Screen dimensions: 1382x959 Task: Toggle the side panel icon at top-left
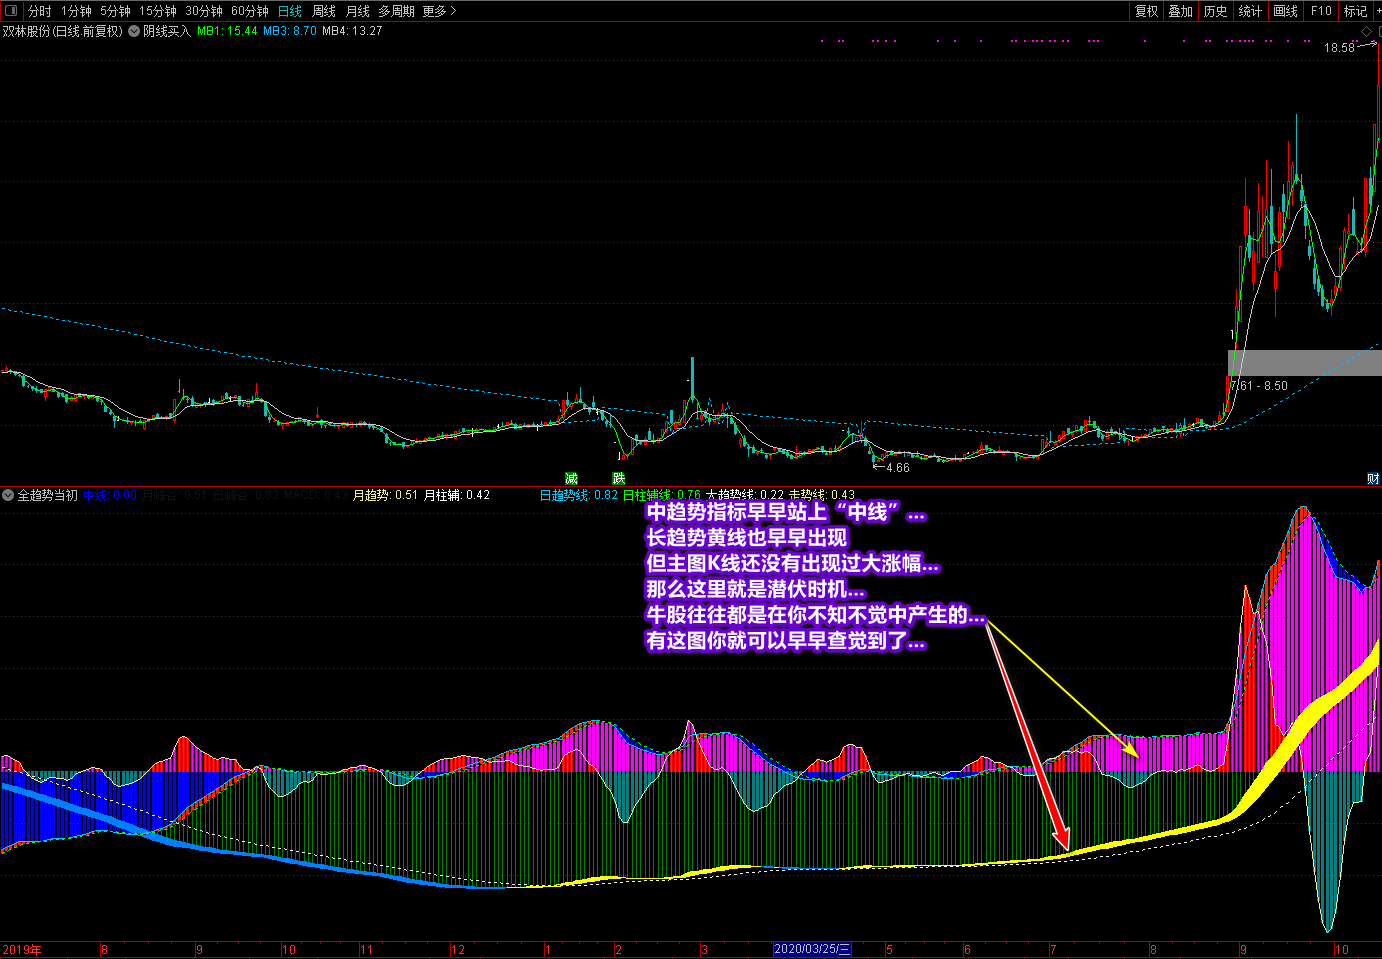coord(11,11)
